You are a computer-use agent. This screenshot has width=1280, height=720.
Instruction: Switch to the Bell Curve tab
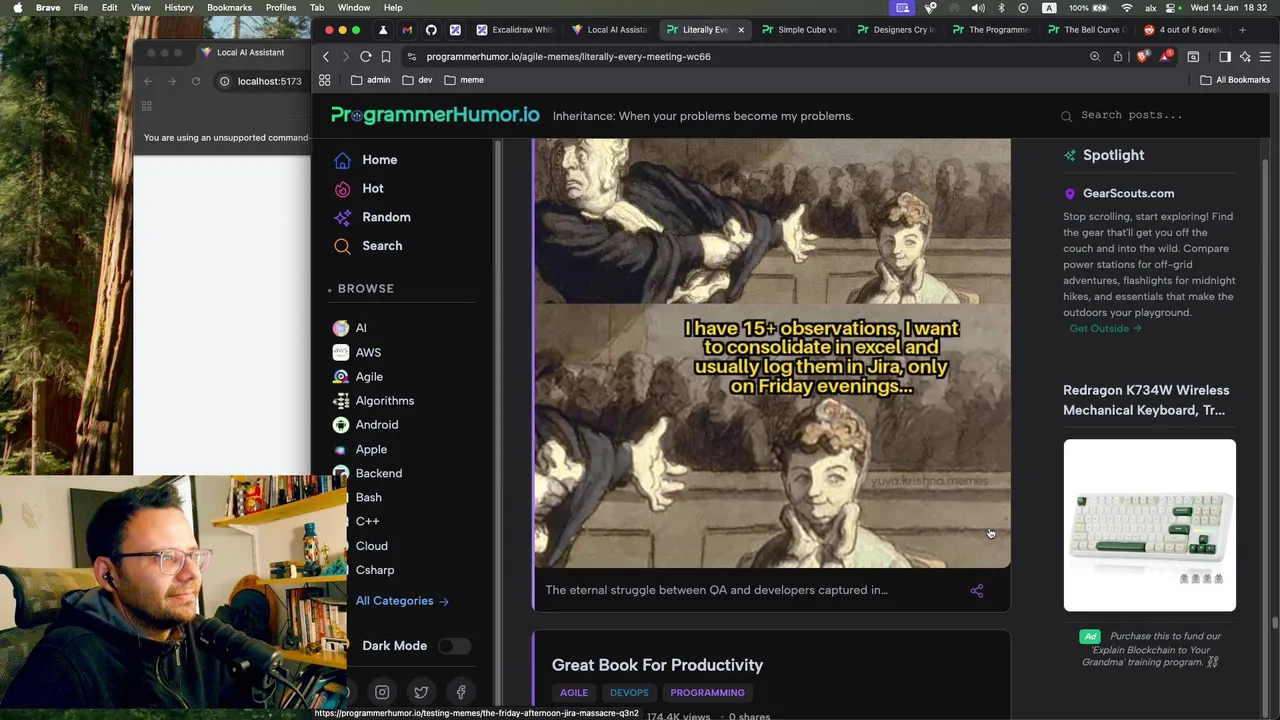pyautogui.click(x=1087, y=30)
